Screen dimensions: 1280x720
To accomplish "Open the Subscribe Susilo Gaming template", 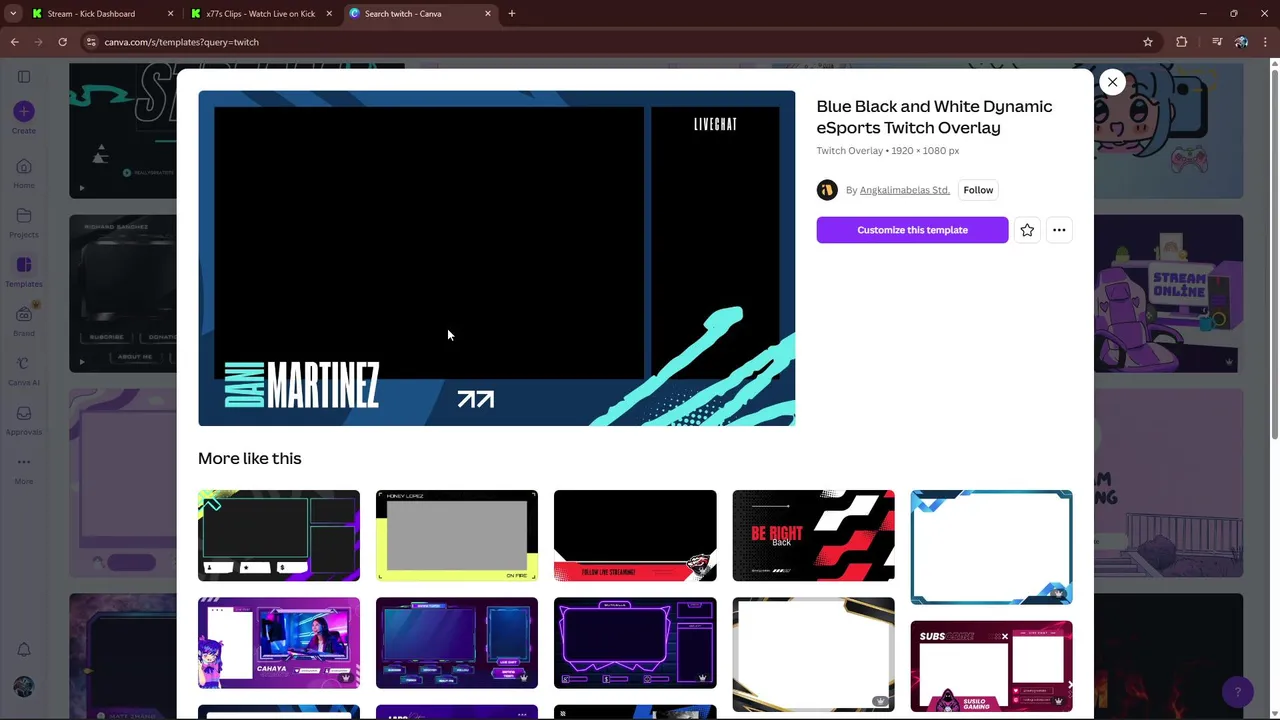I will [991, 666].
